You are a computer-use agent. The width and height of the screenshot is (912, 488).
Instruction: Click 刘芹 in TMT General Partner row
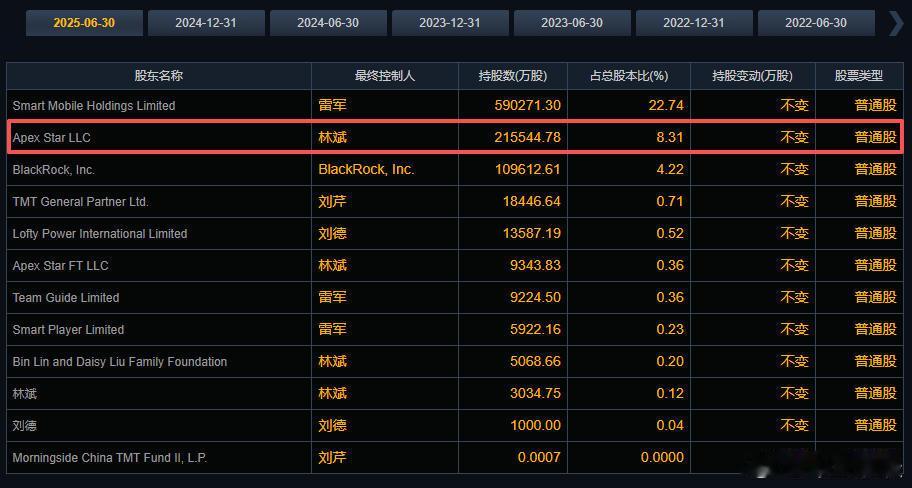pyautogui.click(x=333, y=201)
